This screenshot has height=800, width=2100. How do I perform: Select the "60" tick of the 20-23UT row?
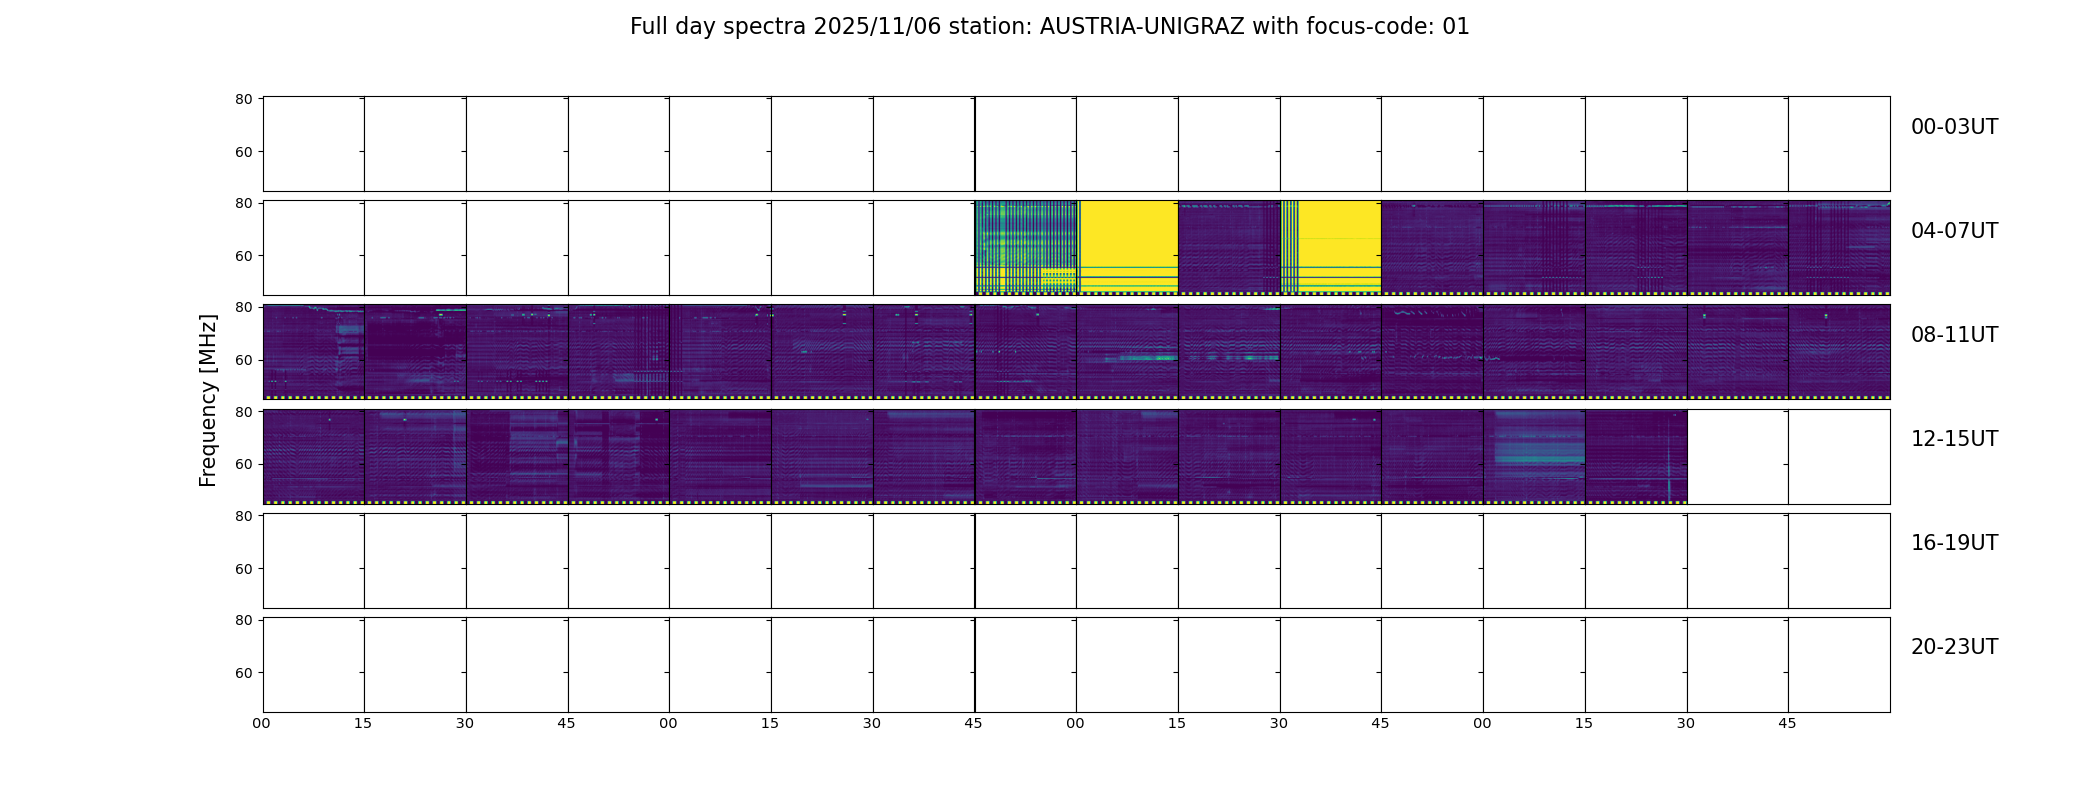coord(243,673)
